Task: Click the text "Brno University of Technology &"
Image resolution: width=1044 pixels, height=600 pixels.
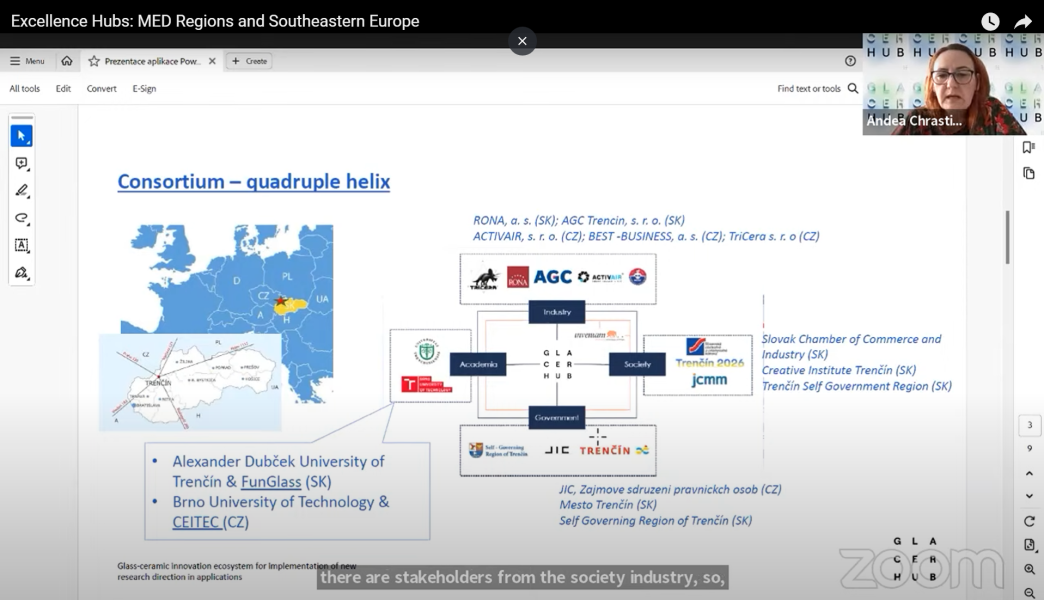Action: point(281,502)
